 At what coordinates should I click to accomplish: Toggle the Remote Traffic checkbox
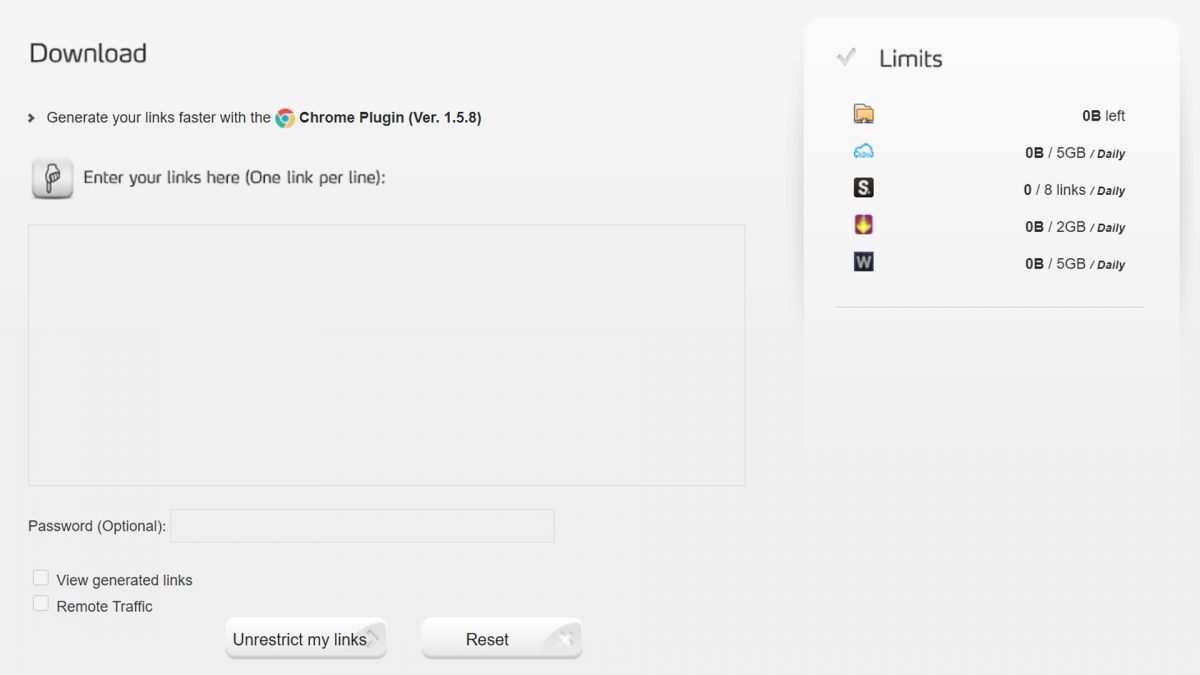41,604
